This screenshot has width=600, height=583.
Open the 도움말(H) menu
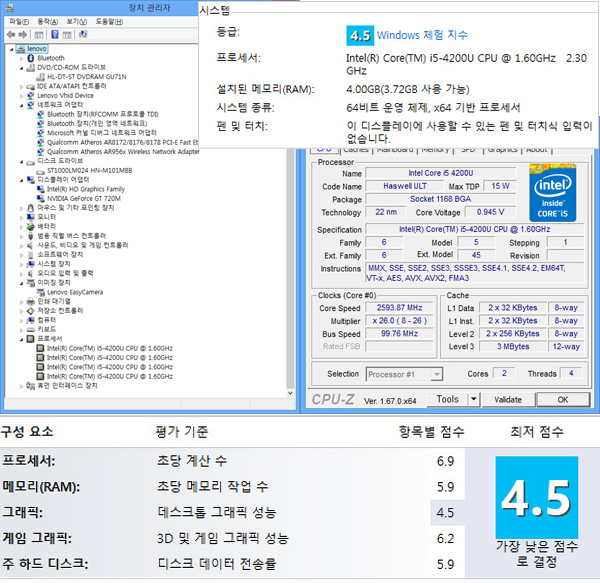pyautogui.click(x=109, y=22)
